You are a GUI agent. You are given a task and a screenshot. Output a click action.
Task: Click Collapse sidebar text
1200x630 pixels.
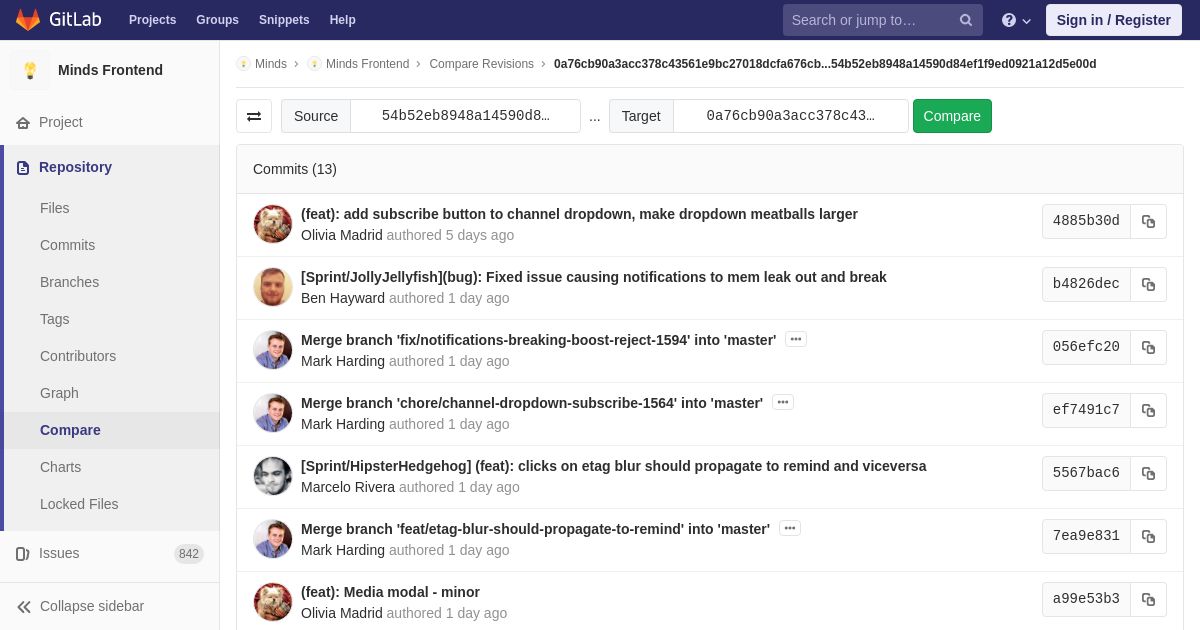(92, 606)
